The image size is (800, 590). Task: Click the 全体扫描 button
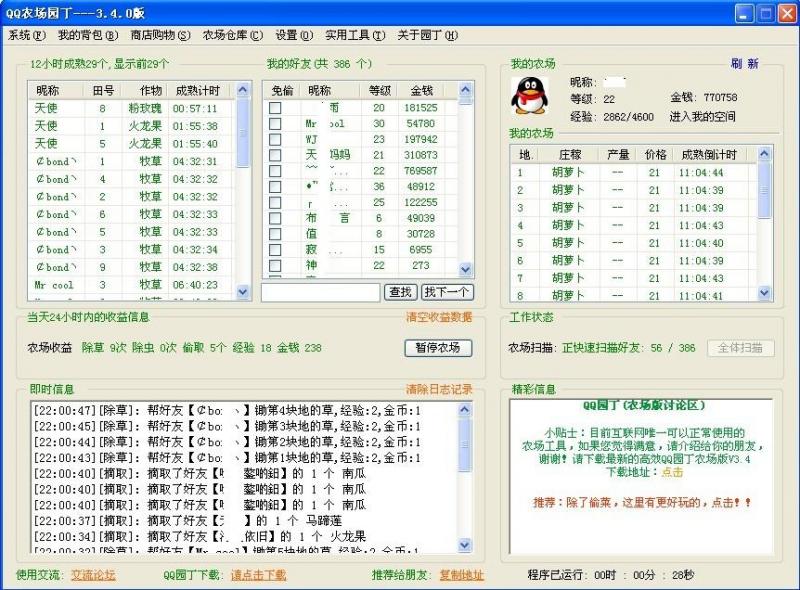coord(740,348)
